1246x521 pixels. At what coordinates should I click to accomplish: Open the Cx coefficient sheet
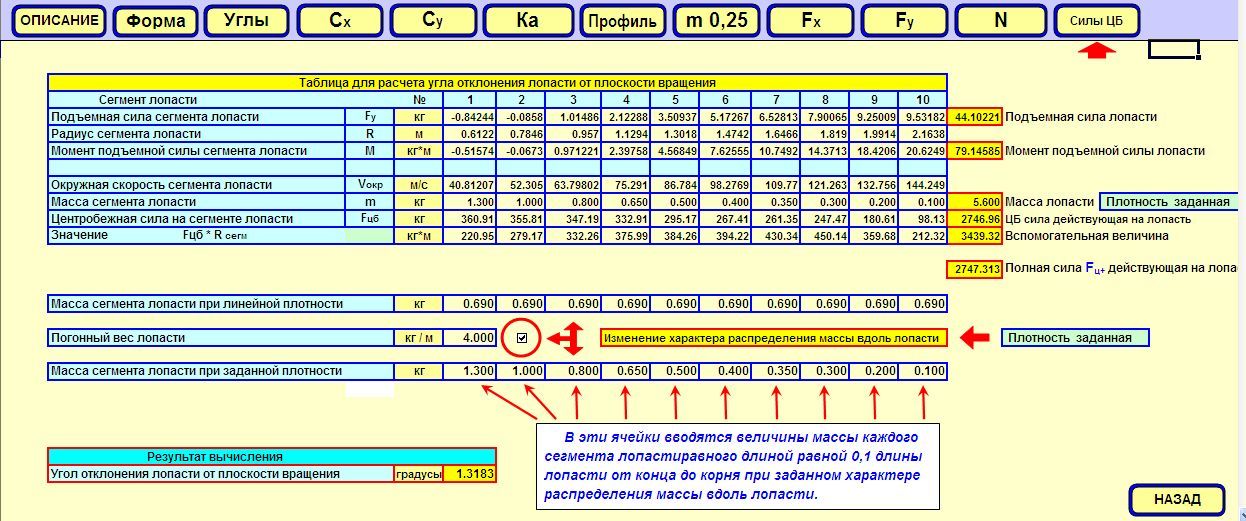(x=340, y=21)
